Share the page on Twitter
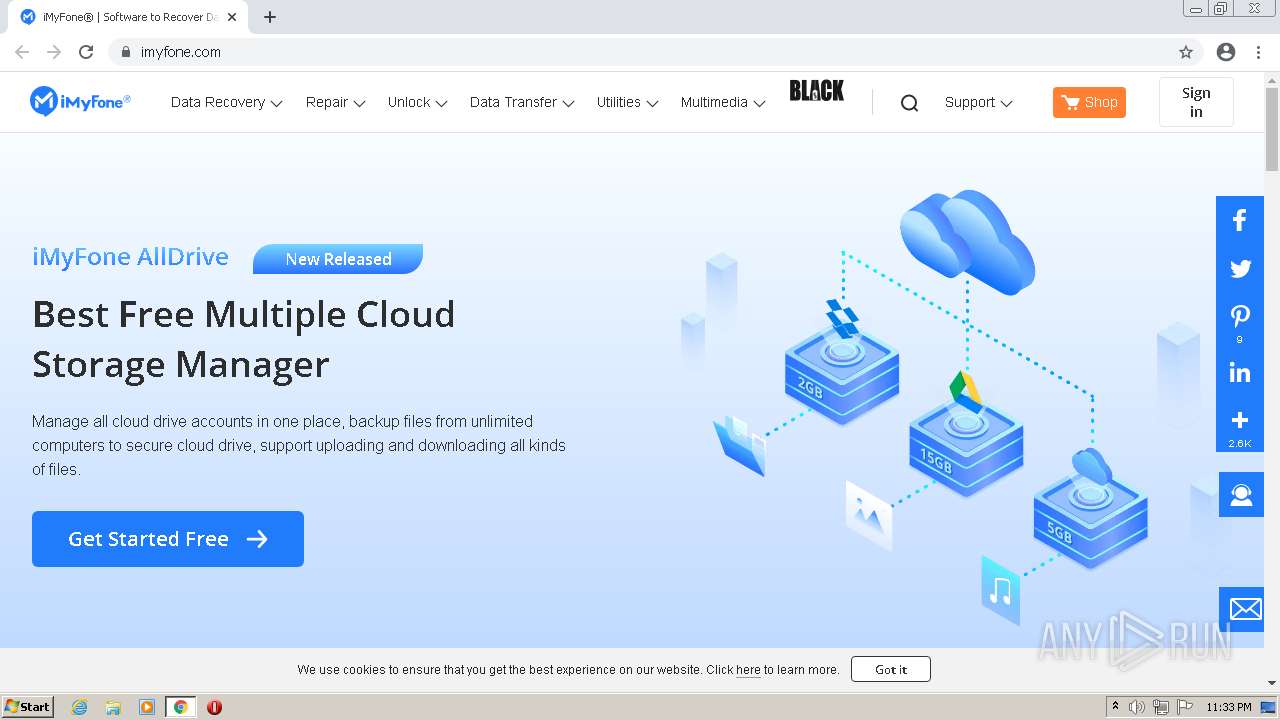1280x720 pixels. [1240, 269]
